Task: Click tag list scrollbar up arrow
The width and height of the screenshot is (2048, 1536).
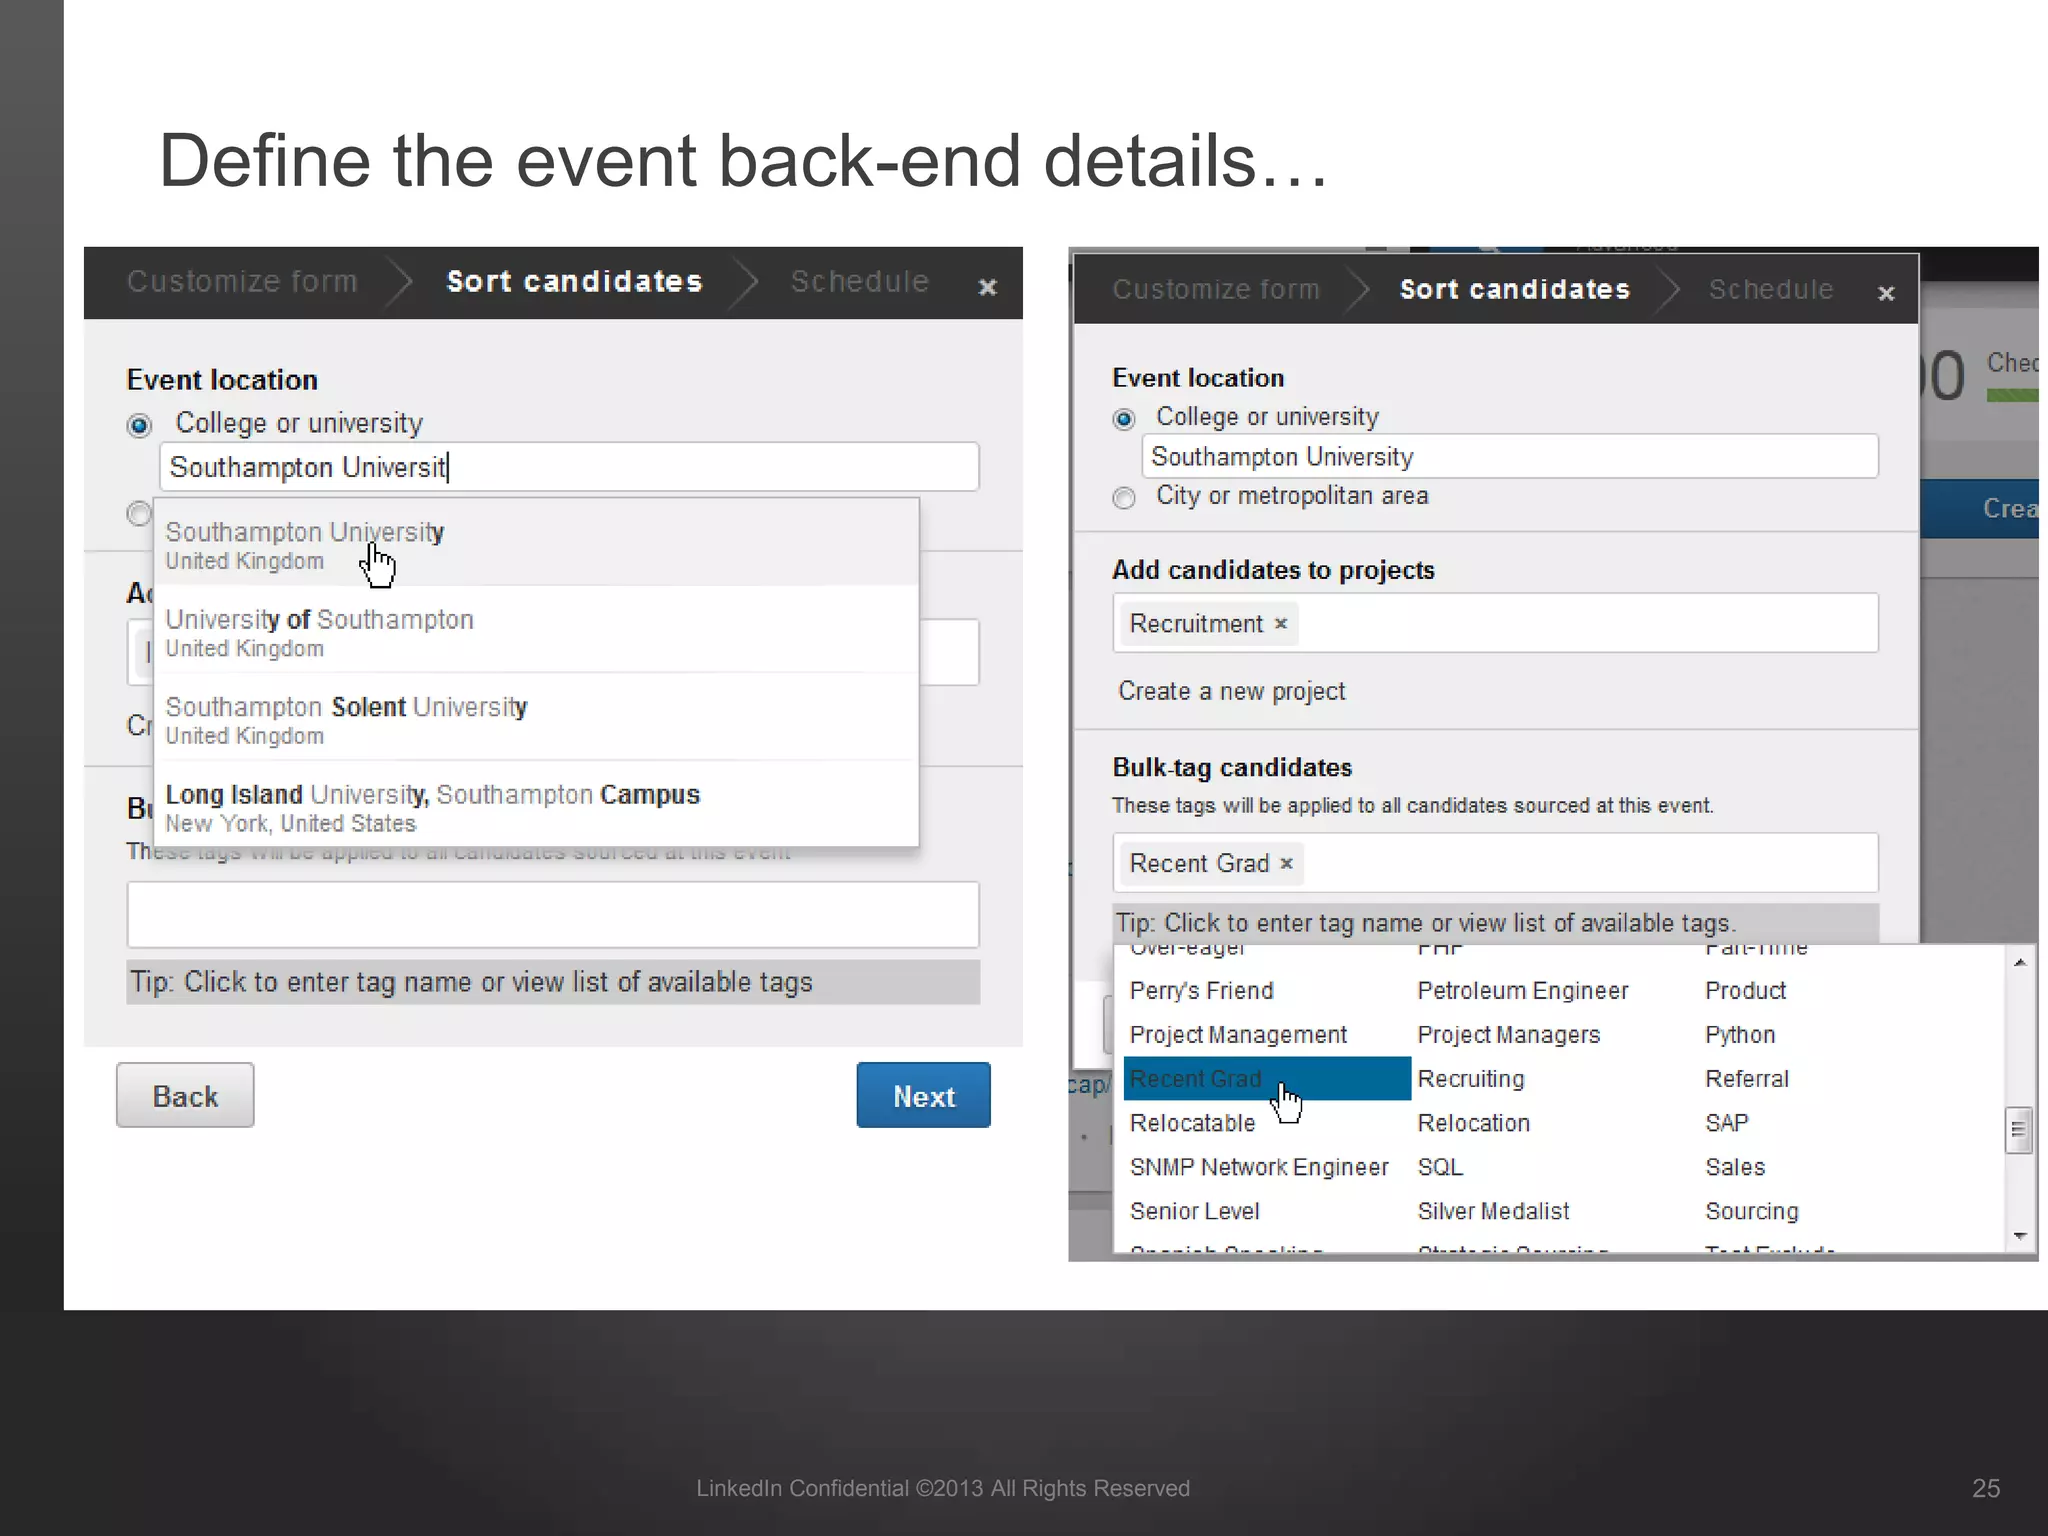Action: click(2019, 962)
